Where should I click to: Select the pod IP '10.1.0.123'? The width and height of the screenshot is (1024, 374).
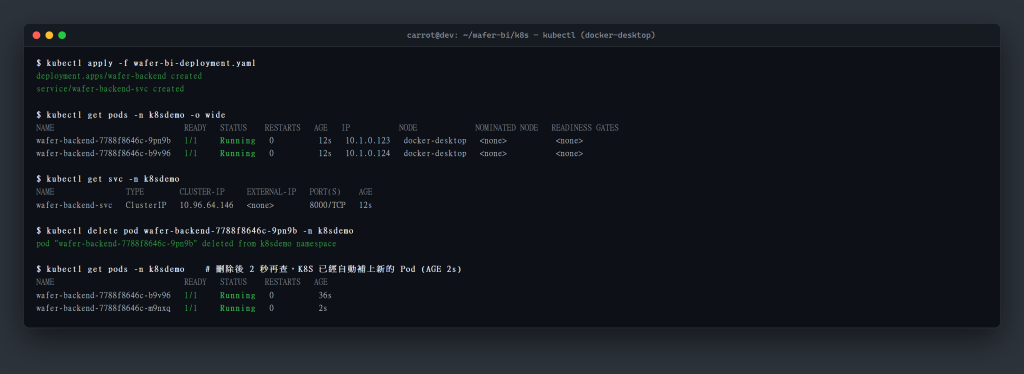point(368,141)
